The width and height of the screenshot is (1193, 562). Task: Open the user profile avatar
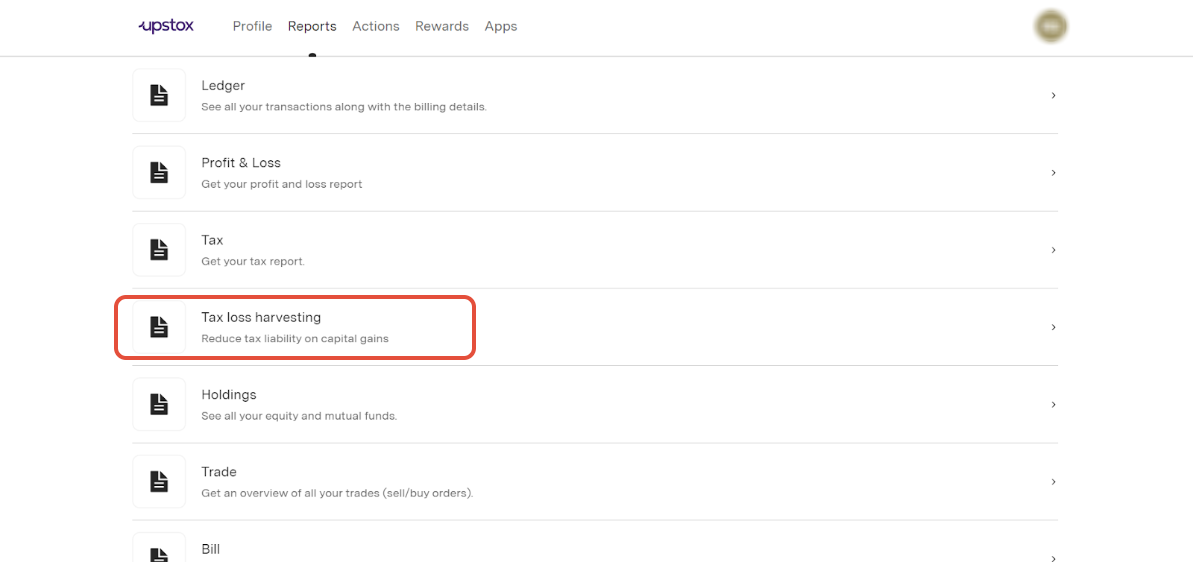(1051, 27)
